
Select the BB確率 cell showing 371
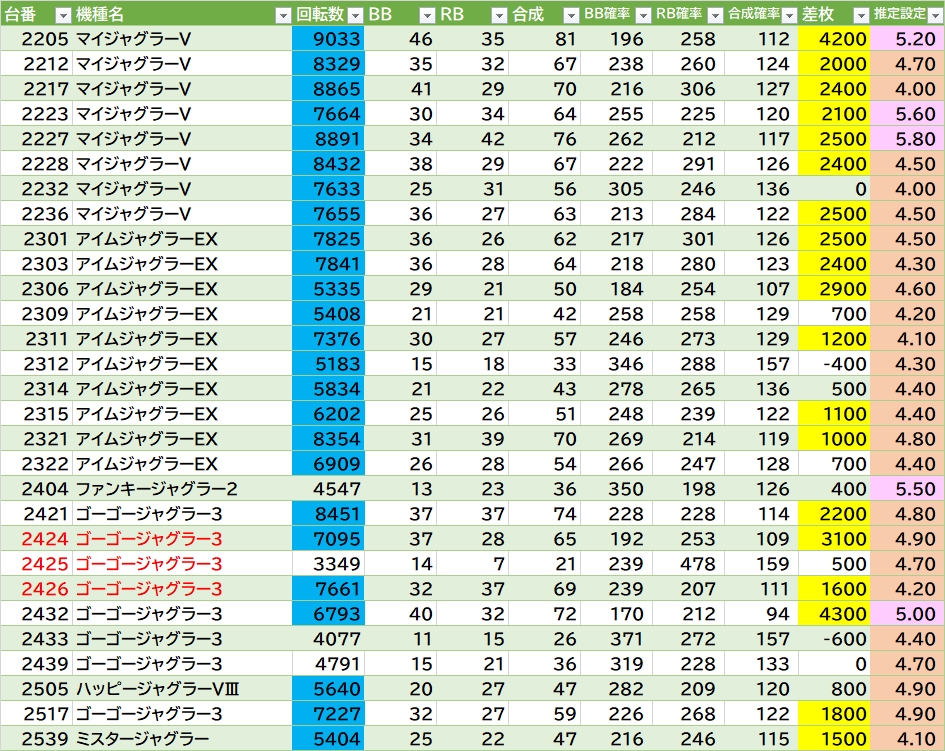617,639
